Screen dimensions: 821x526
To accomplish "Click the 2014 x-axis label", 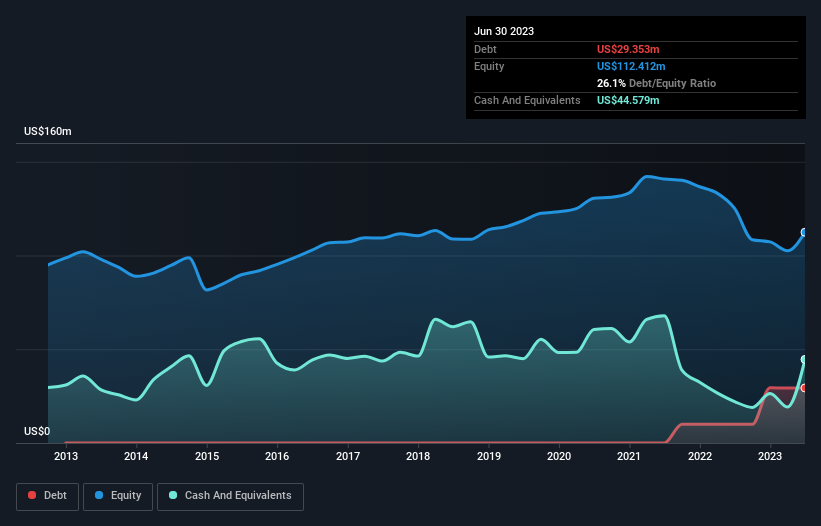I will pyautogui.click(x=136, y=456).
